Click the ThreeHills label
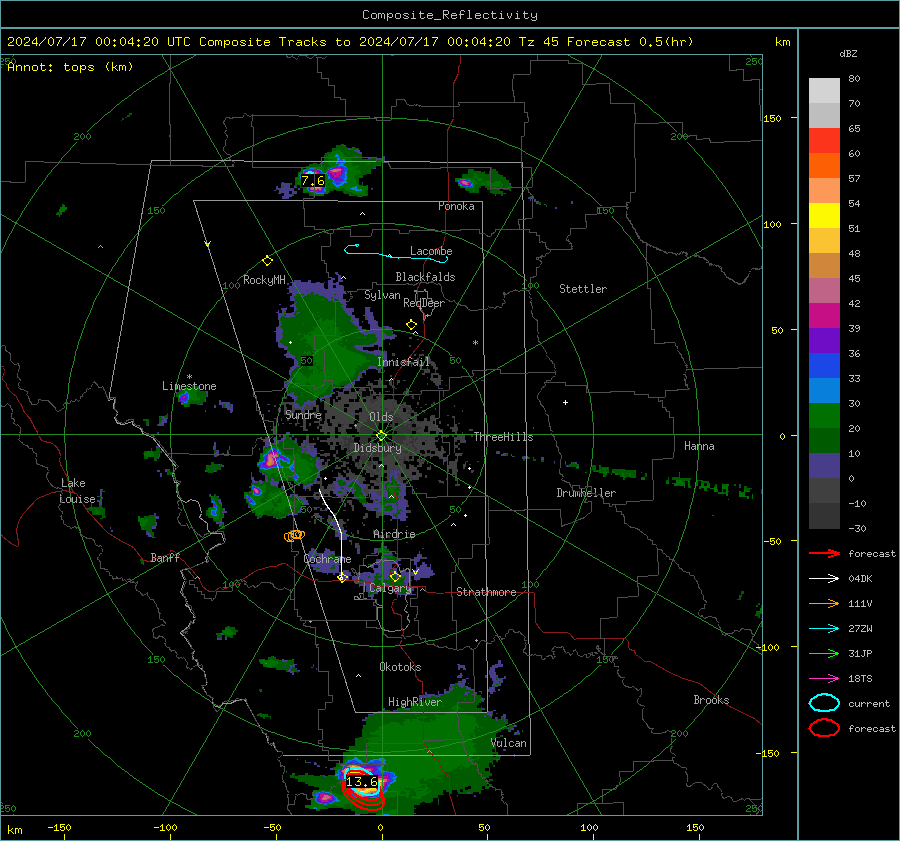The width and height of the screenshot is (900, 841). 503,437
